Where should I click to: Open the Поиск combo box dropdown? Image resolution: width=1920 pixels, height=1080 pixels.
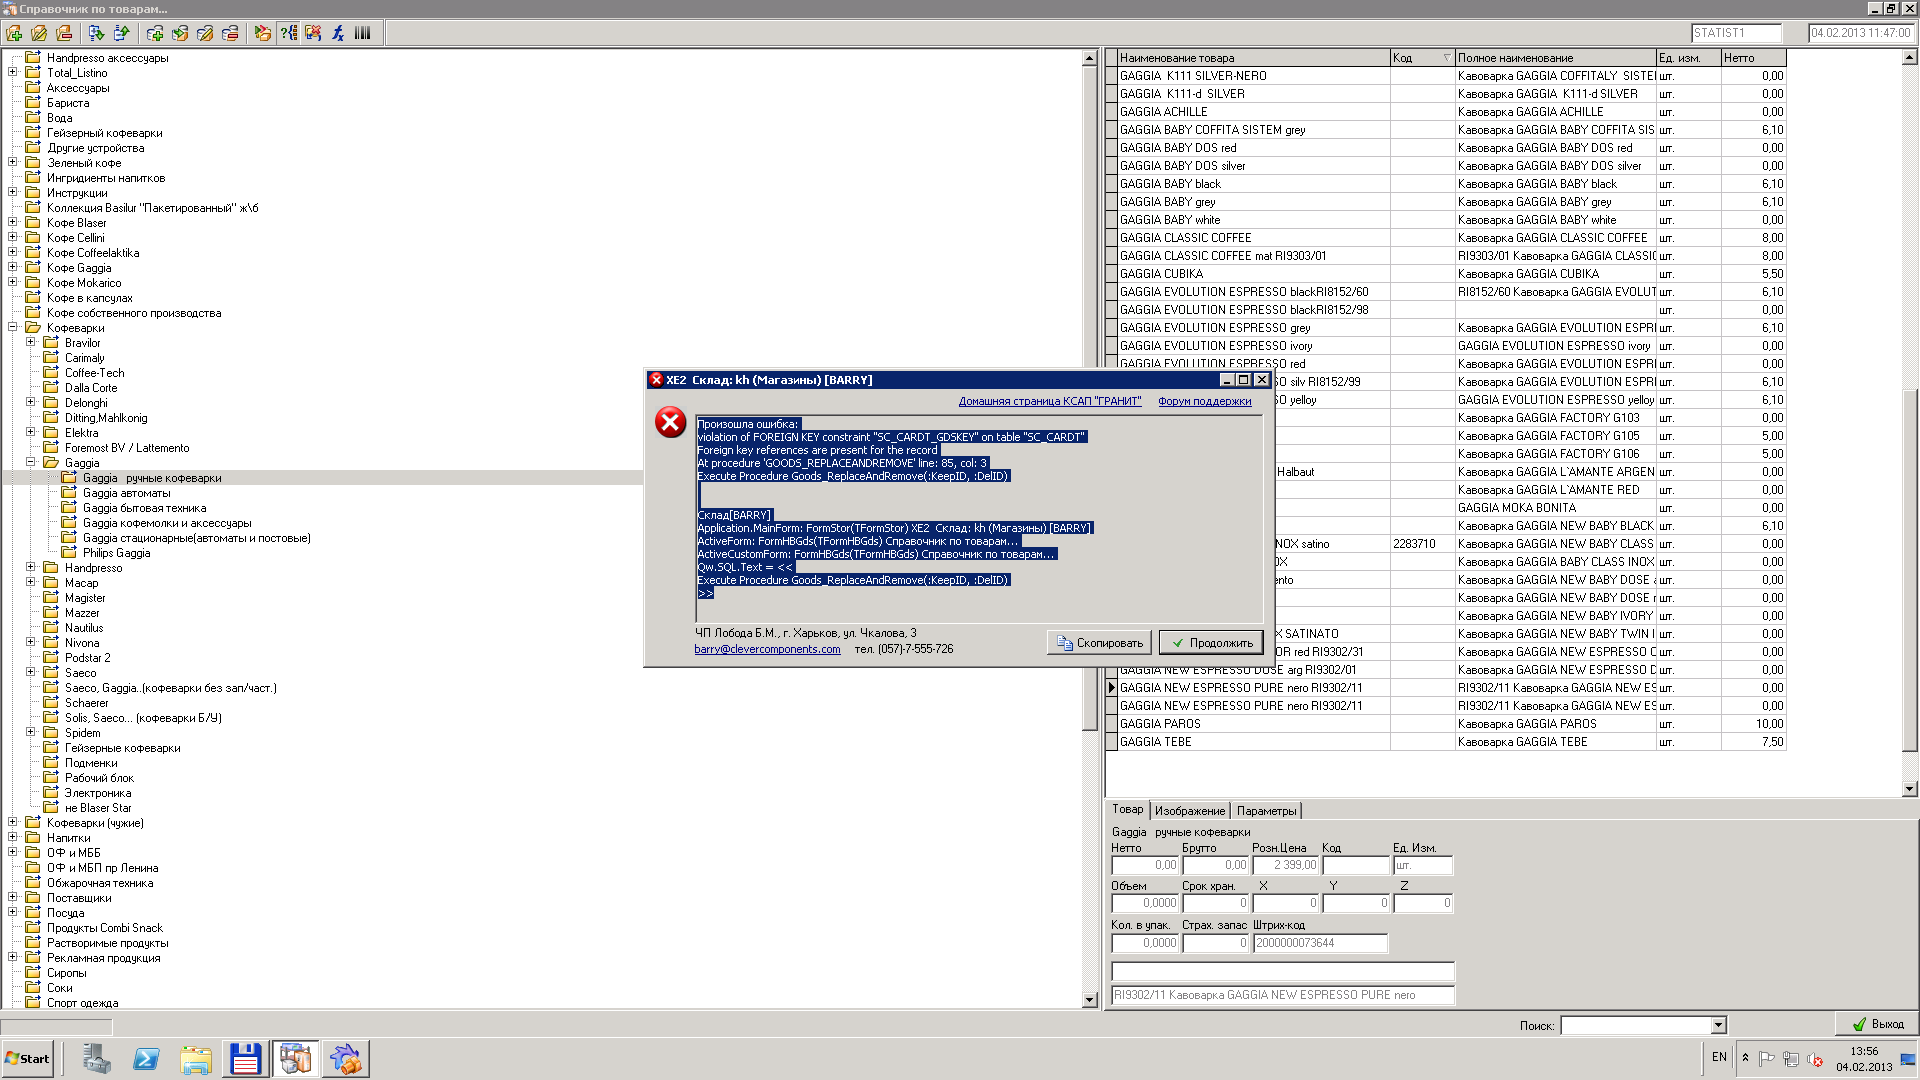pyautogui.click(x=1718, y=1025)
